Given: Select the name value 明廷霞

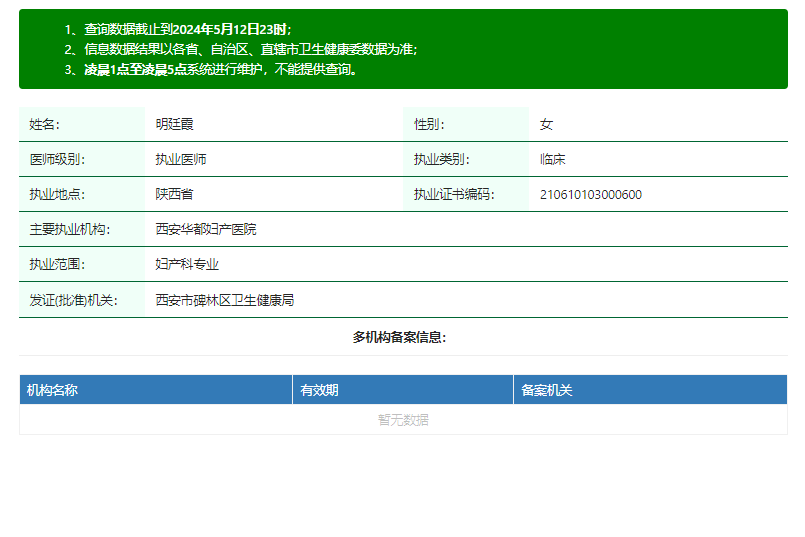Looking at the screenshot, I should coord(175,124).
